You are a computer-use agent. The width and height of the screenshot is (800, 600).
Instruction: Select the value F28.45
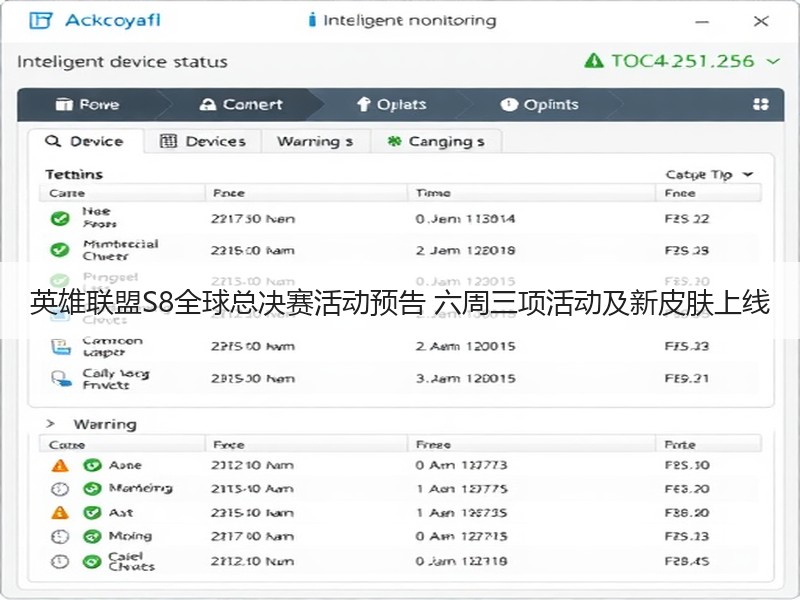tap(687, 561)
